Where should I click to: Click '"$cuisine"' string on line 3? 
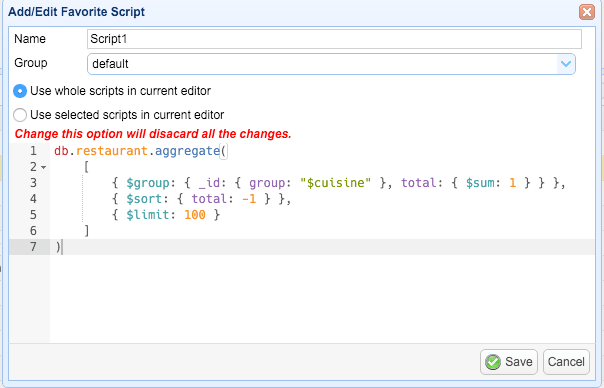[x=336, y=183]
